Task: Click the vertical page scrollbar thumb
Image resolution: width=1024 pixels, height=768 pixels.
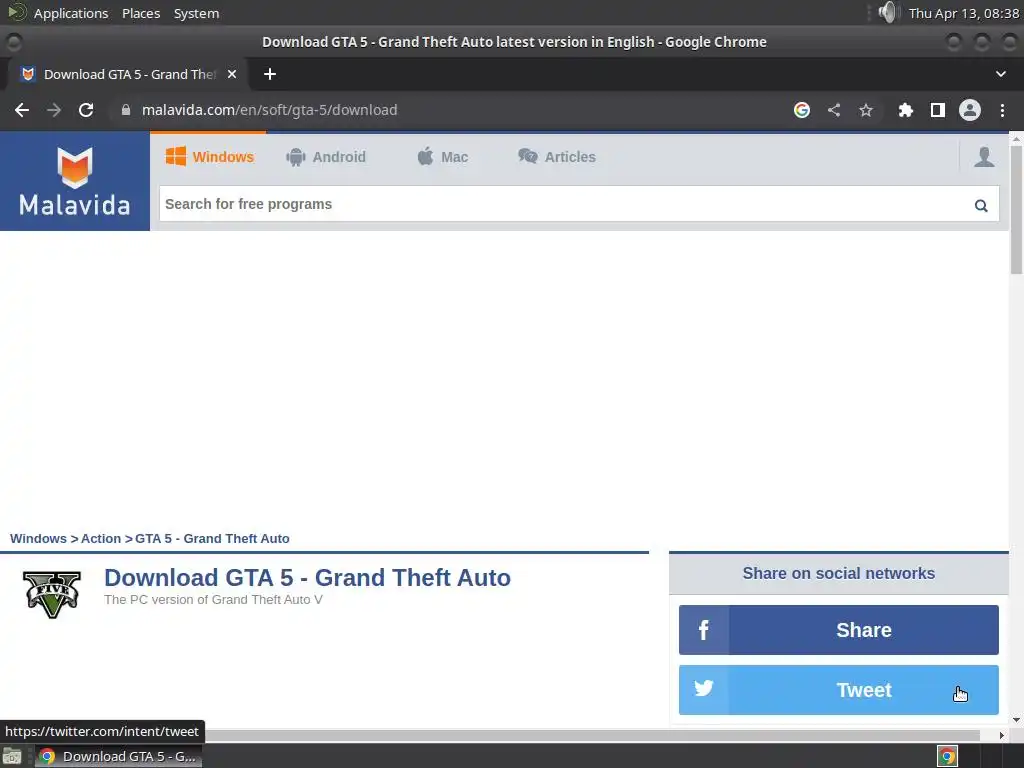Action: [1016, 209]
